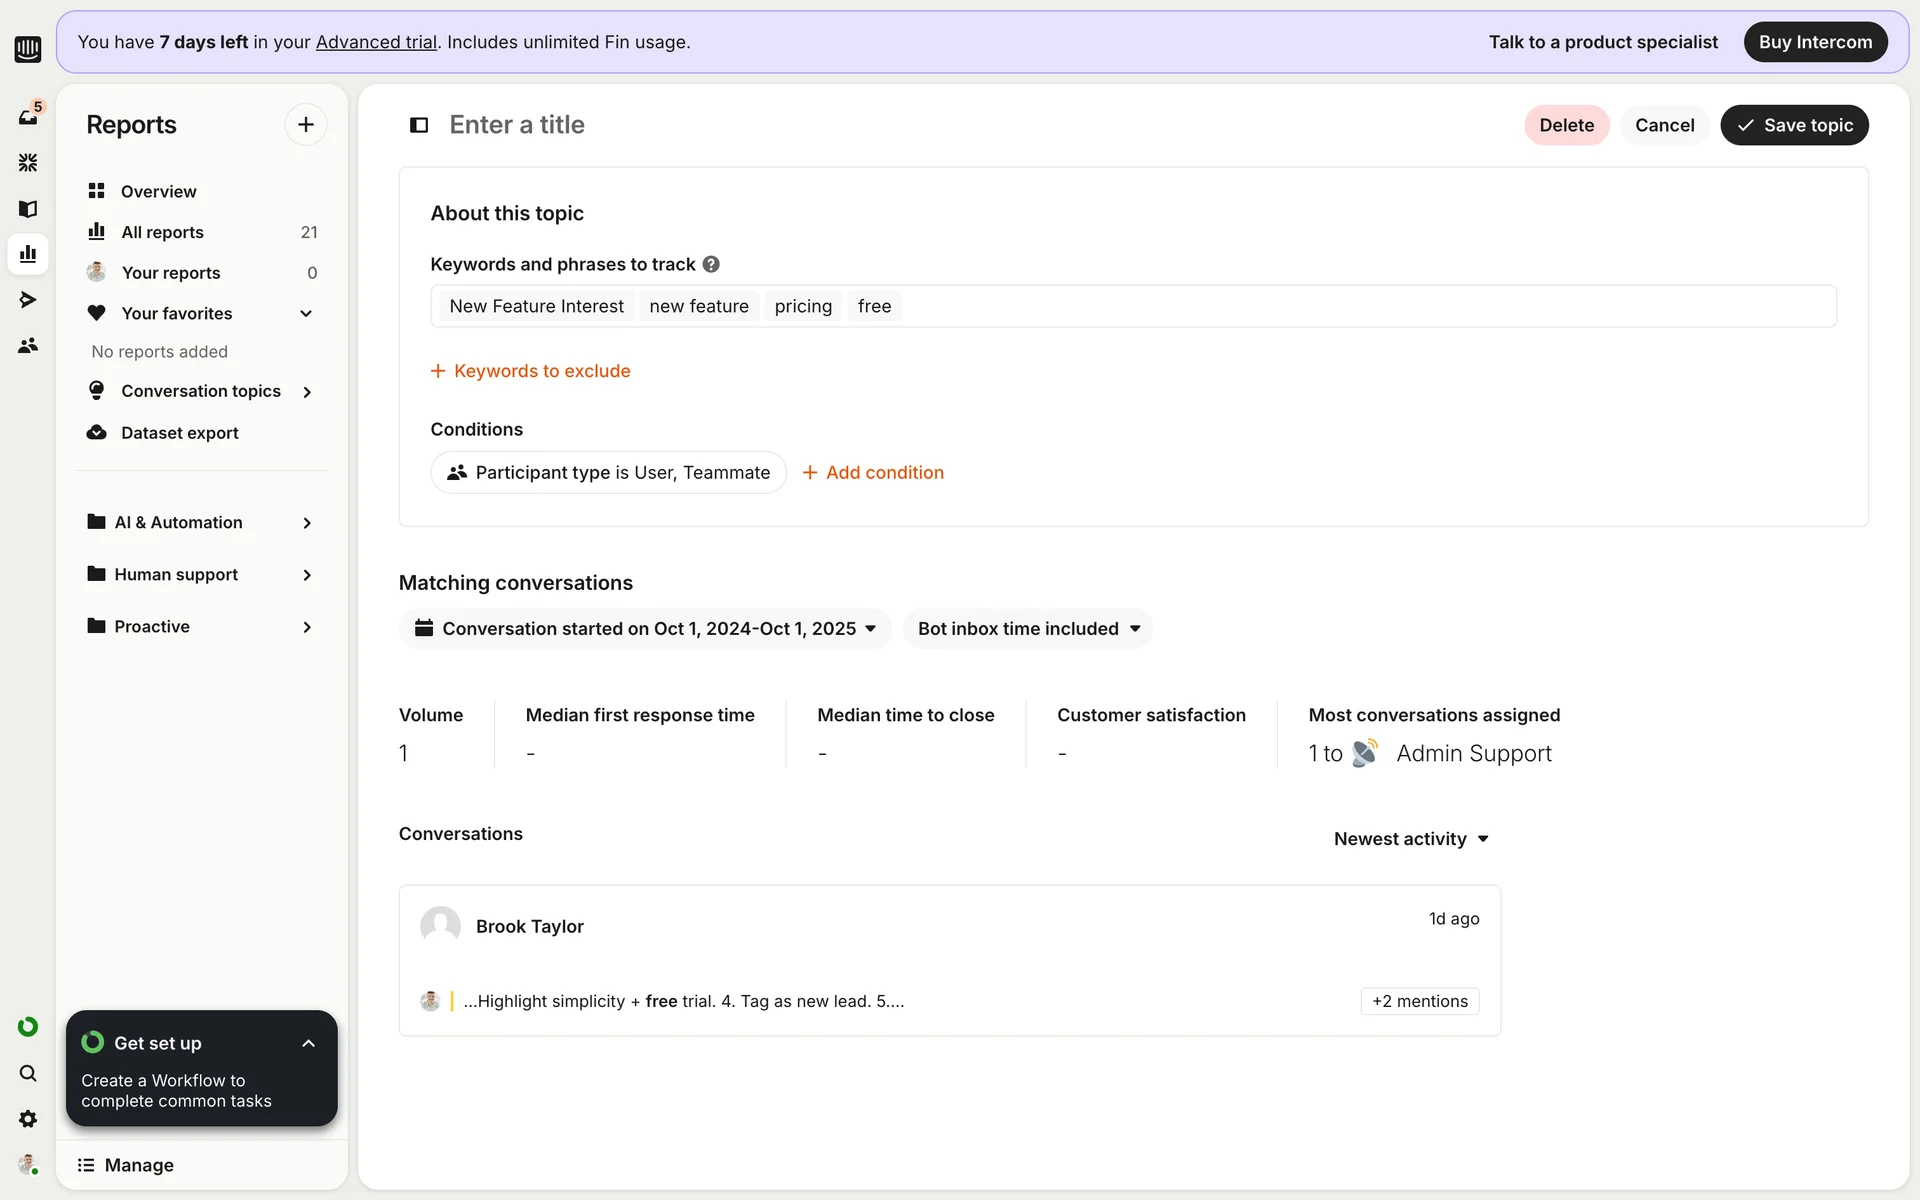The width and height of the screenshot is (1920, 1200).
Task: Open the Fin AI agent icon
Action: click(x=28, y=162)
